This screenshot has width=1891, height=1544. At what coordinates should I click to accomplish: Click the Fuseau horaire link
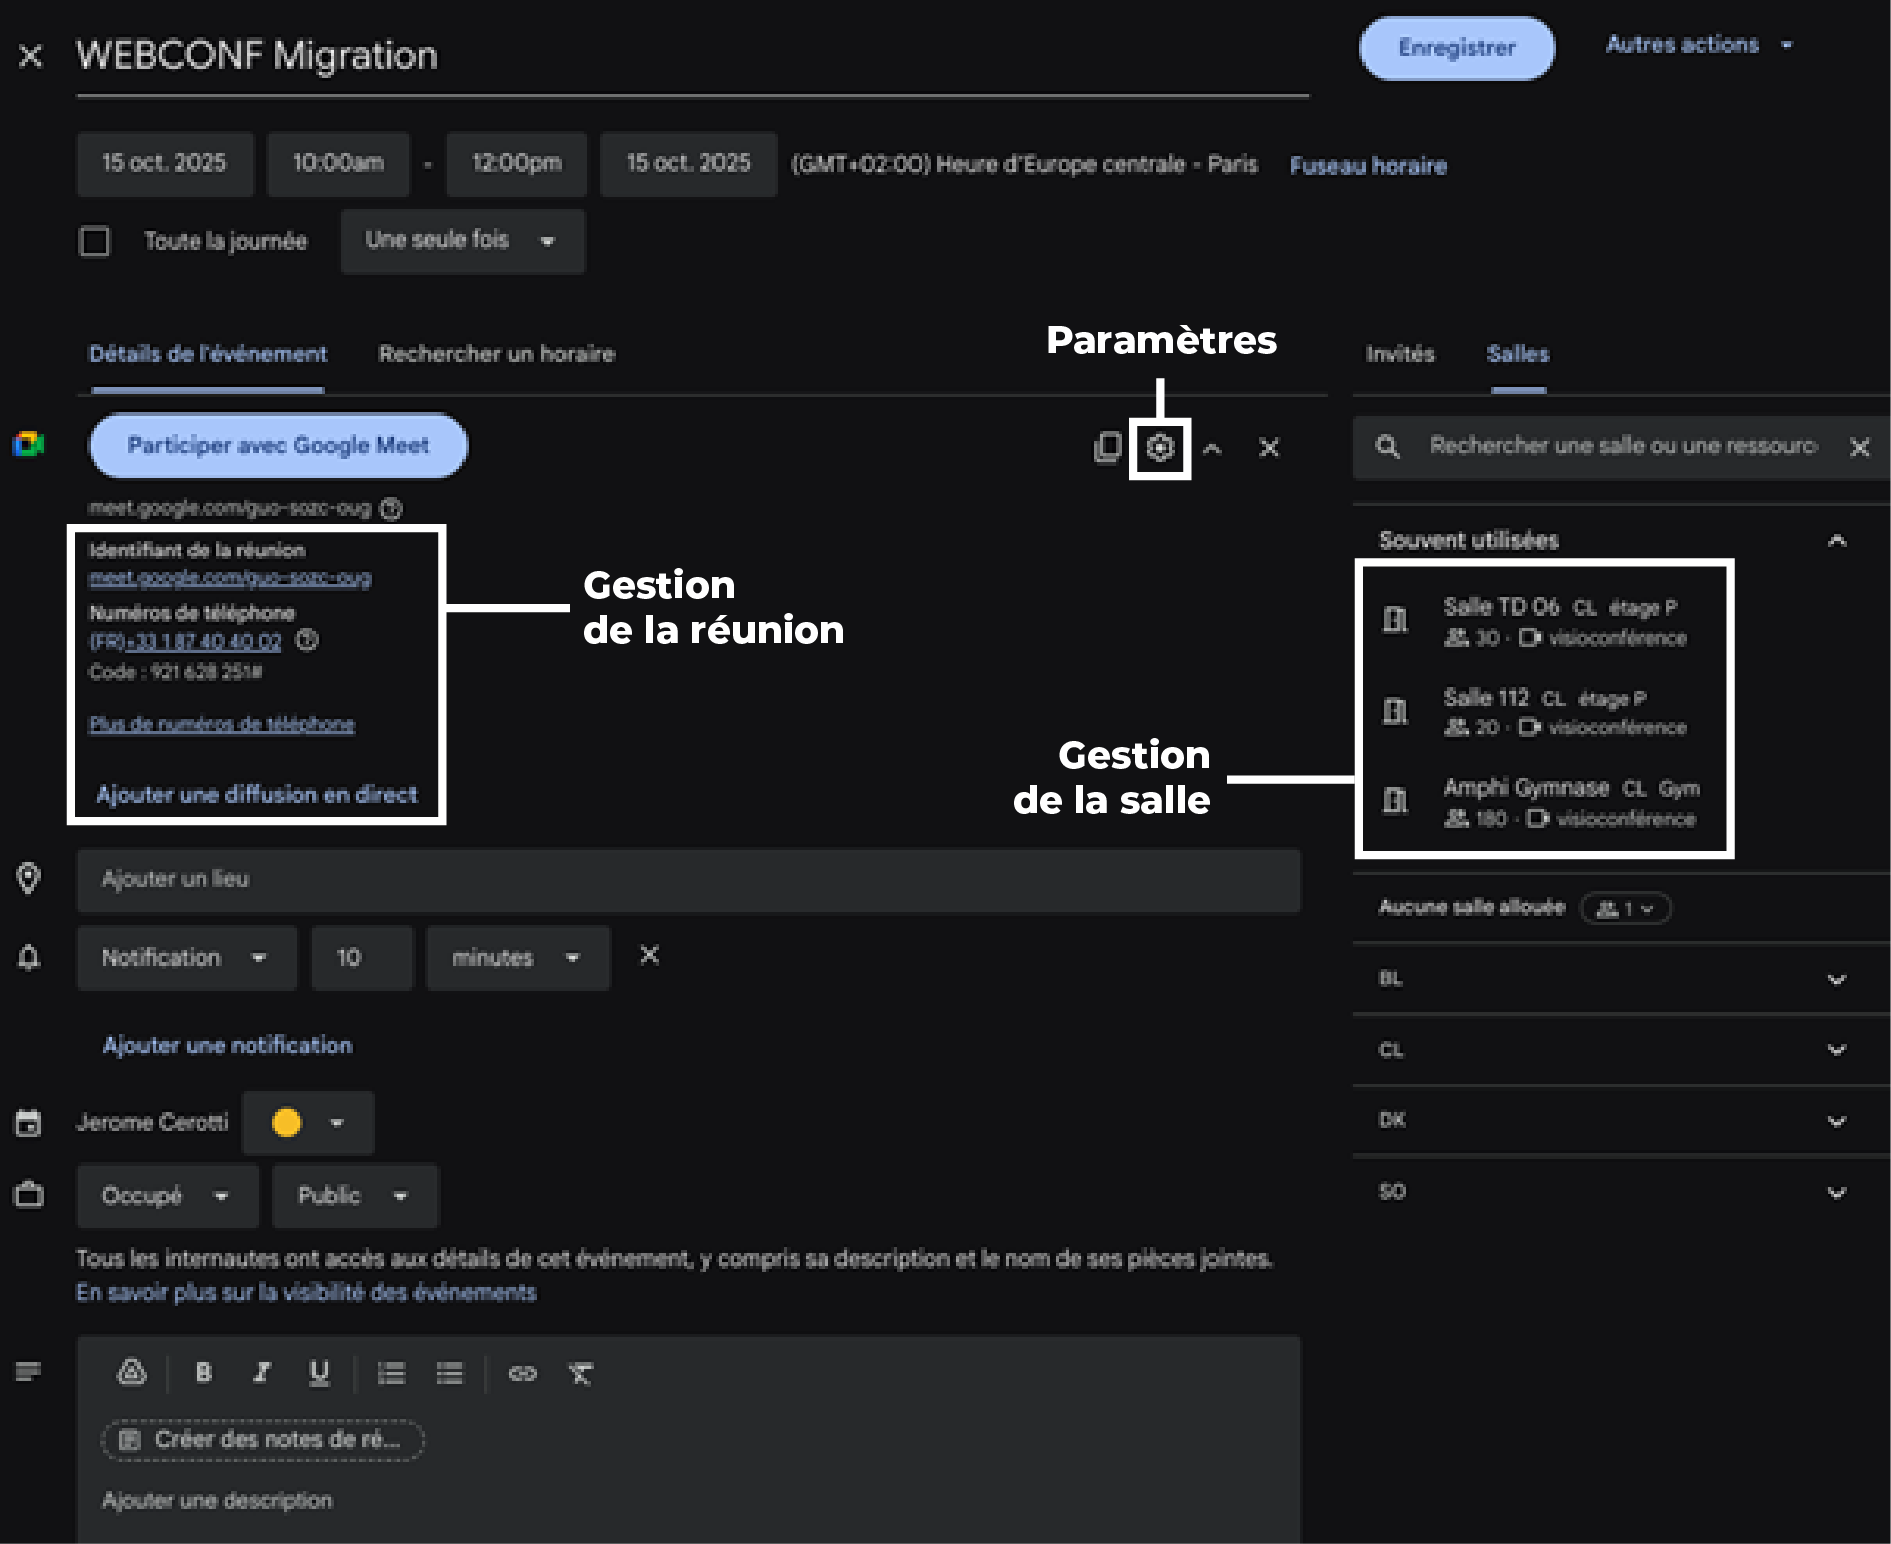(1368, 166)
